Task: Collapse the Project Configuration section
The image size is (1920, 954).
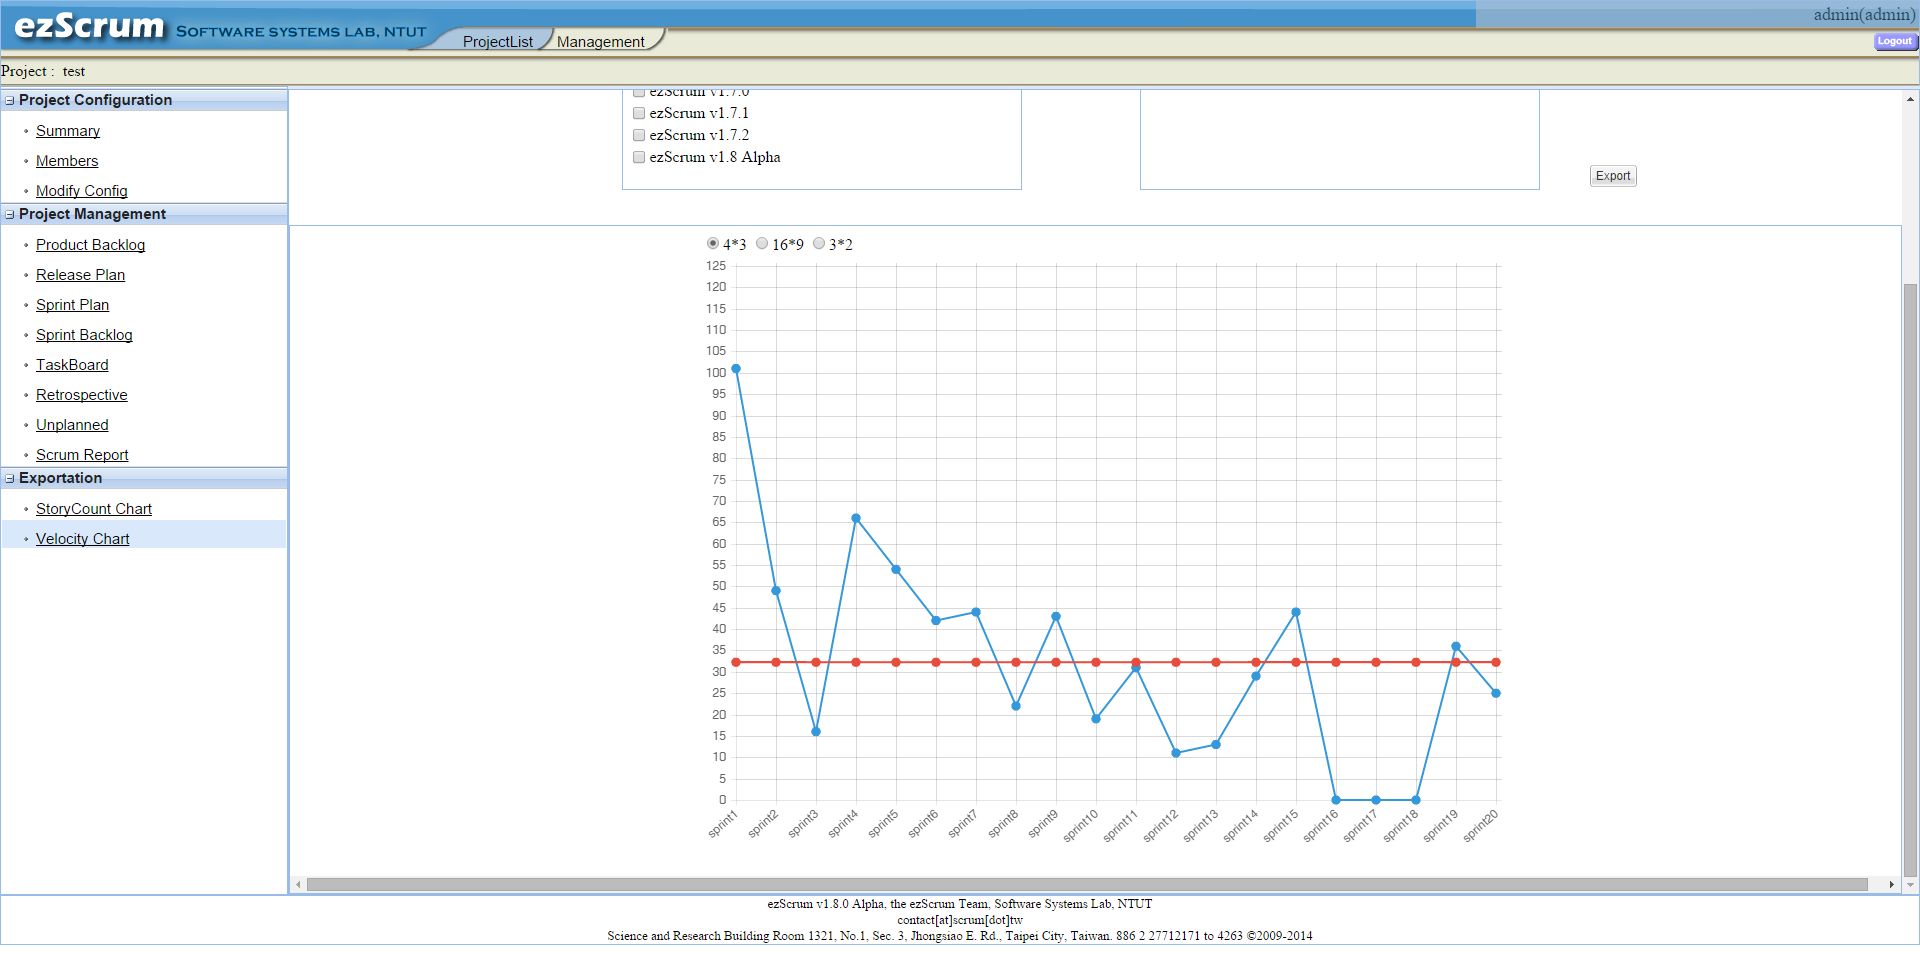Action: coord(10,101)
